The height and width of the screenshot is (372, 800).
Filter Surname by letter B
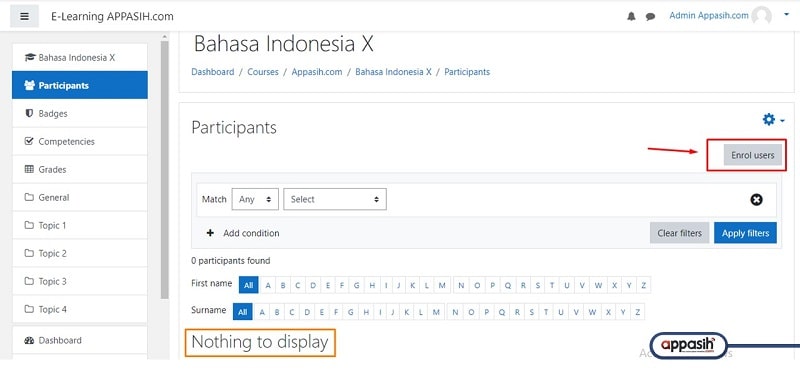pyautogui.click(x=277, y=312)
